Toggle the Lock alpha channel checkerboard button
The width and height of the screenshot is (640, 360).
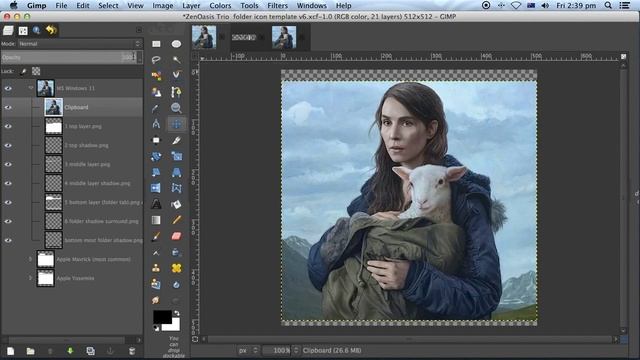click(x=36, y=71)
